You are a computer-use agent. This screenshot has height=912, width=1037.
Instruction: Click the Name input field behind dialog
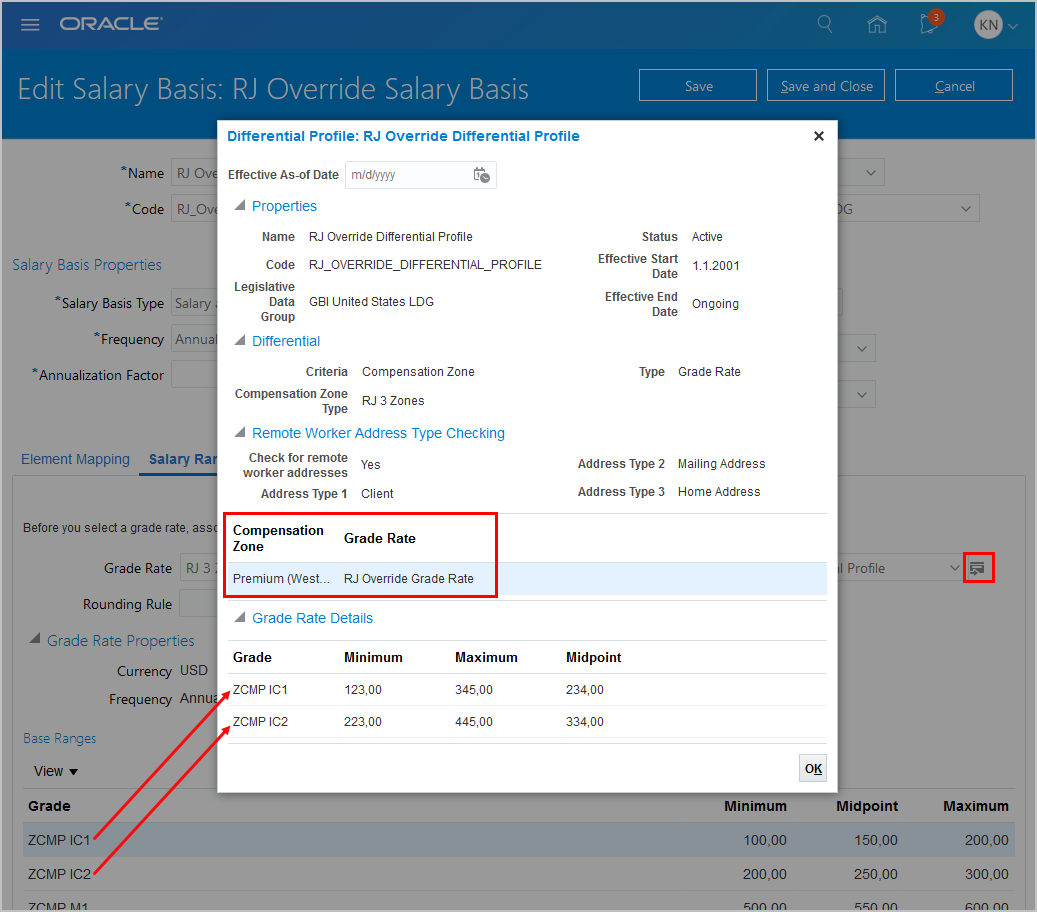[x=194, y=173]
